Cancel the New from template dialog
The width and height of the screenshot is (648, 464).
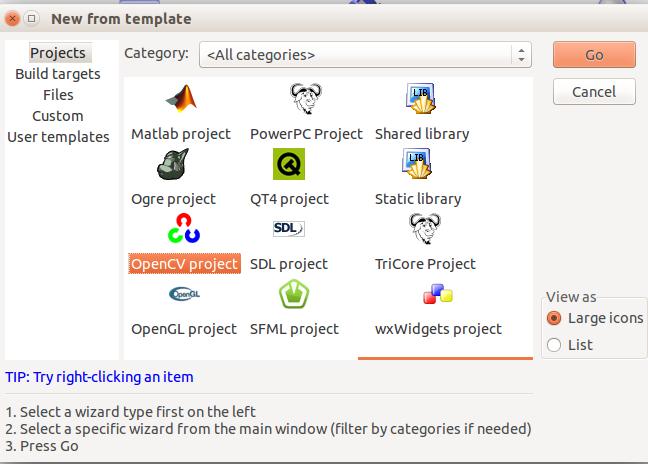click(x=594, y=91)
